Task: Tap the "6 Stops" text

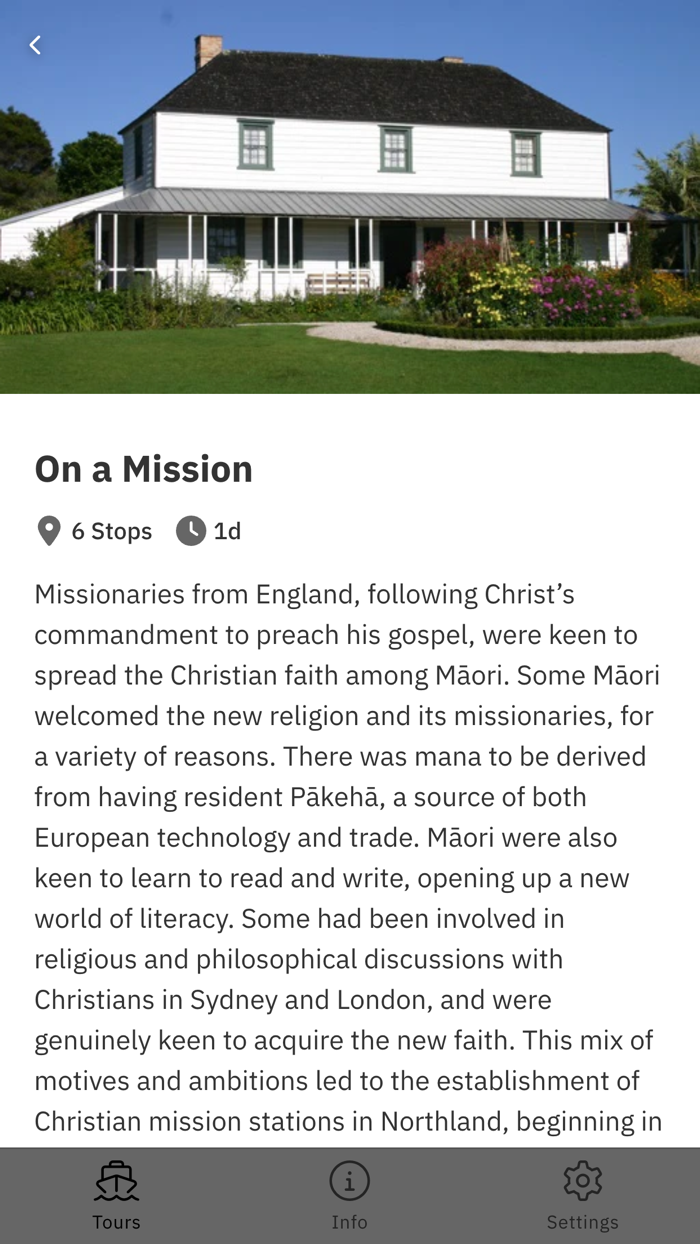Action: pos(111,531)
